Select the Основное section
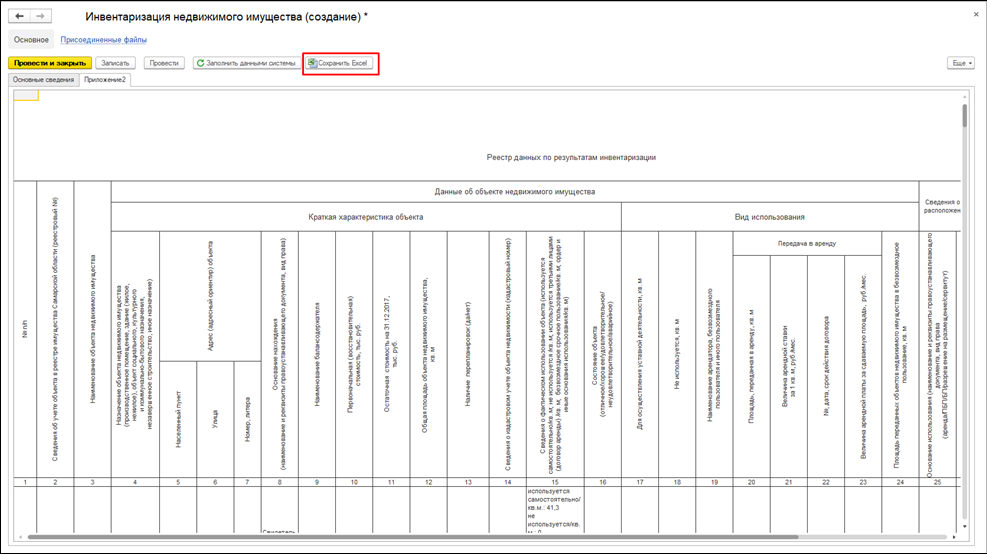The image size is (987, 555). tap(31, 40)
